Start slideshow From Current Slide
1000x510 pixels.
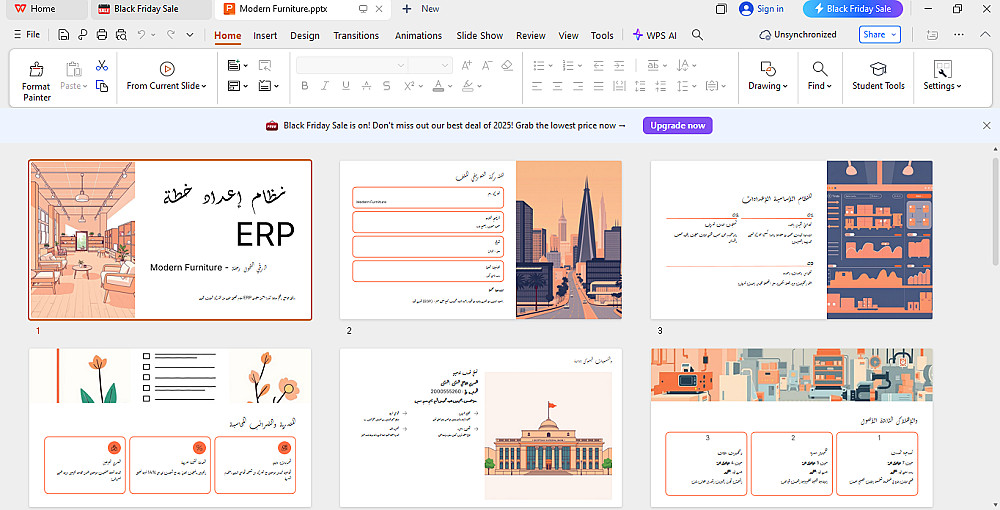(166, 76)
